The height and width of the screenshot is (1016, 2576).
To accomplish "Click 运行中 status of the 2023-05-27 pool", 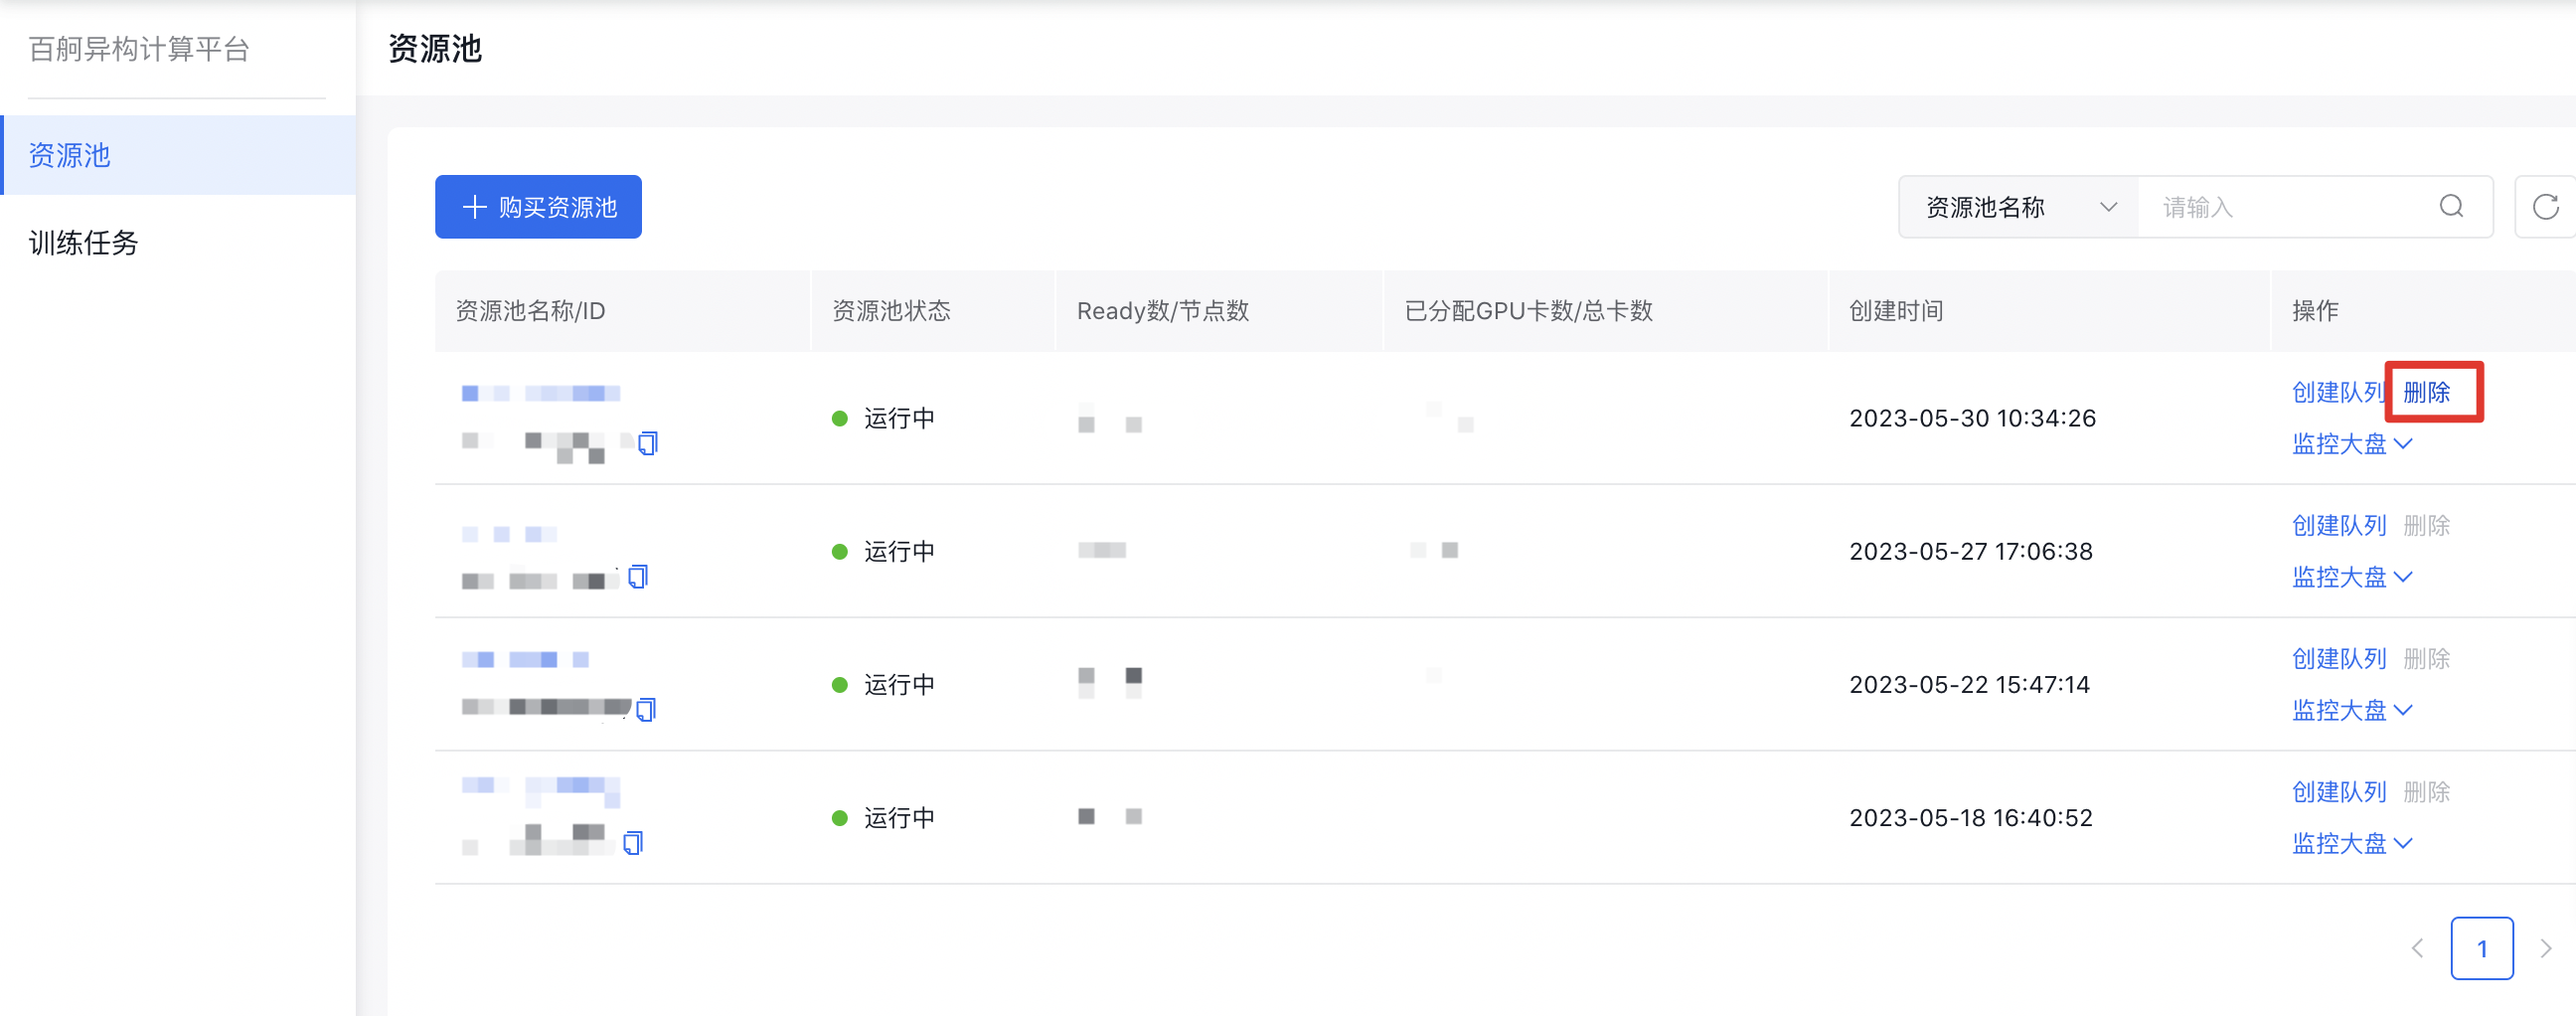I will [x=883, y=551].
